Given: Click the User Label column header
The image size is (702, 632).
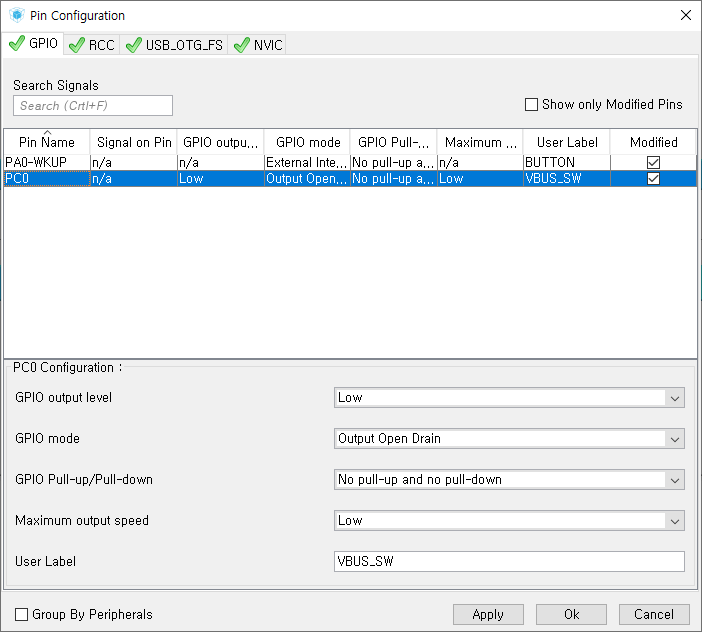Looking at the screenshot, I should point(567,142).
